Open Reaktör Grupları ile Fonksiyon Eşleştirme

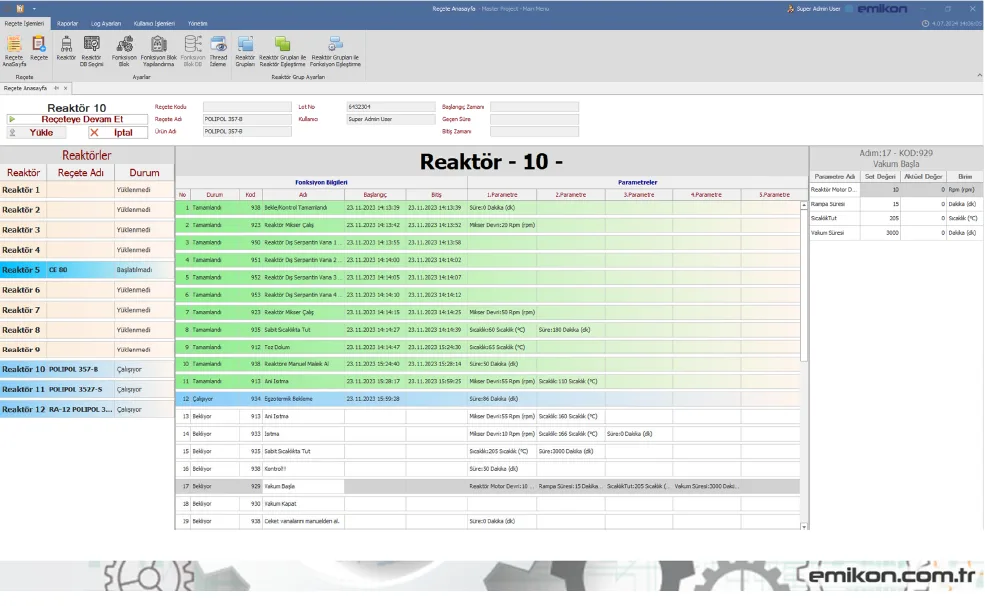coord(335,51)
